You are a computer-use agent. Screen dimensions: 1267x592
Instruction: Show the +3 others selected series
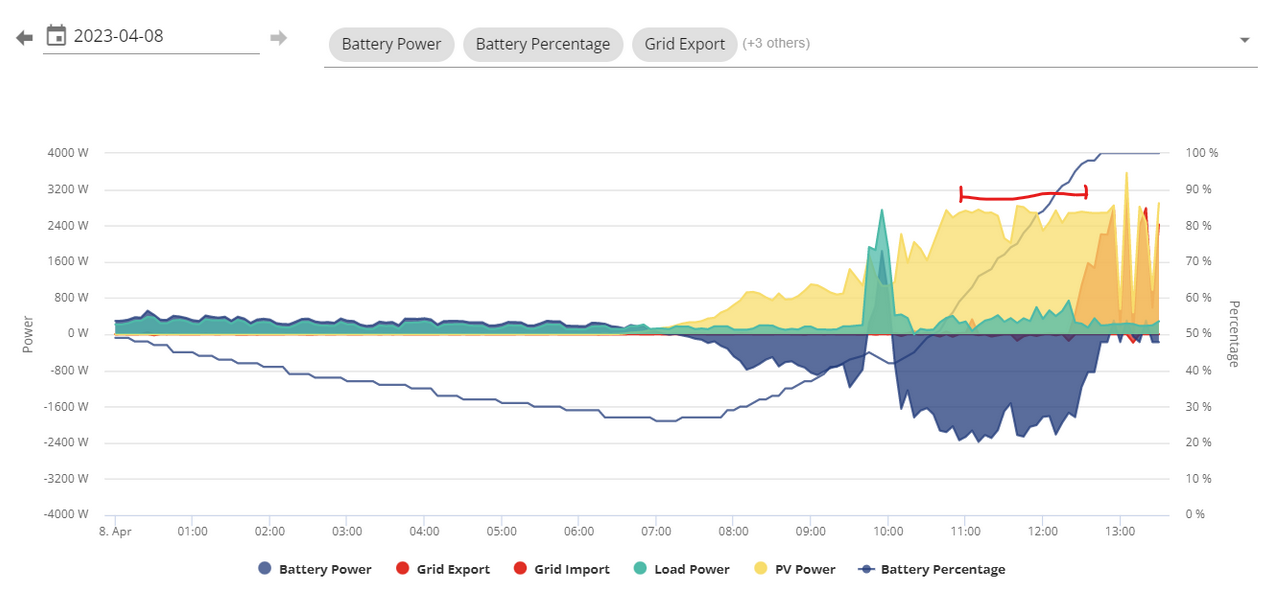coord(776,43)
